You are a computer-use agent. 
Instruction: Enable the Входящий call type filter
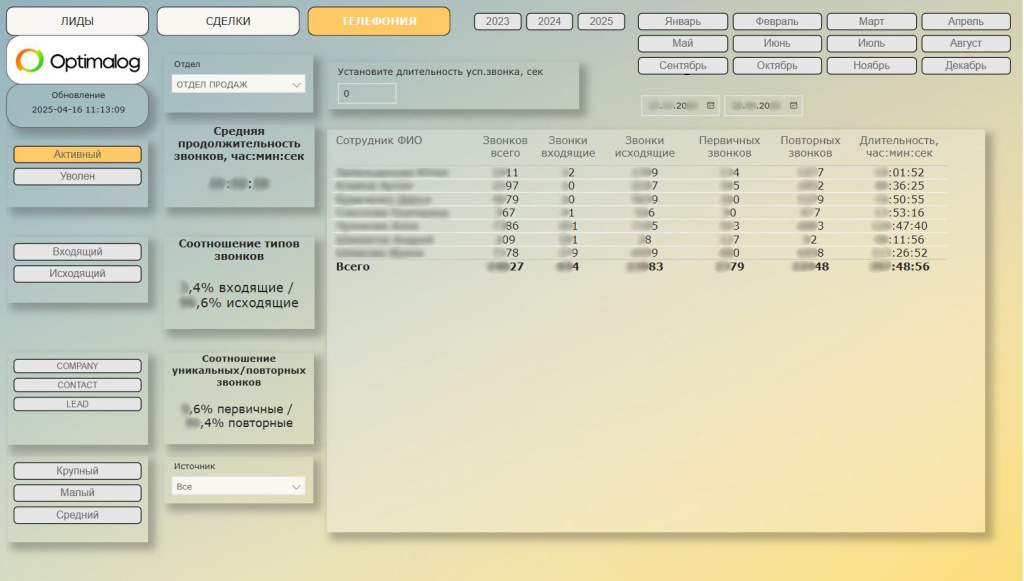click(77, 252)
